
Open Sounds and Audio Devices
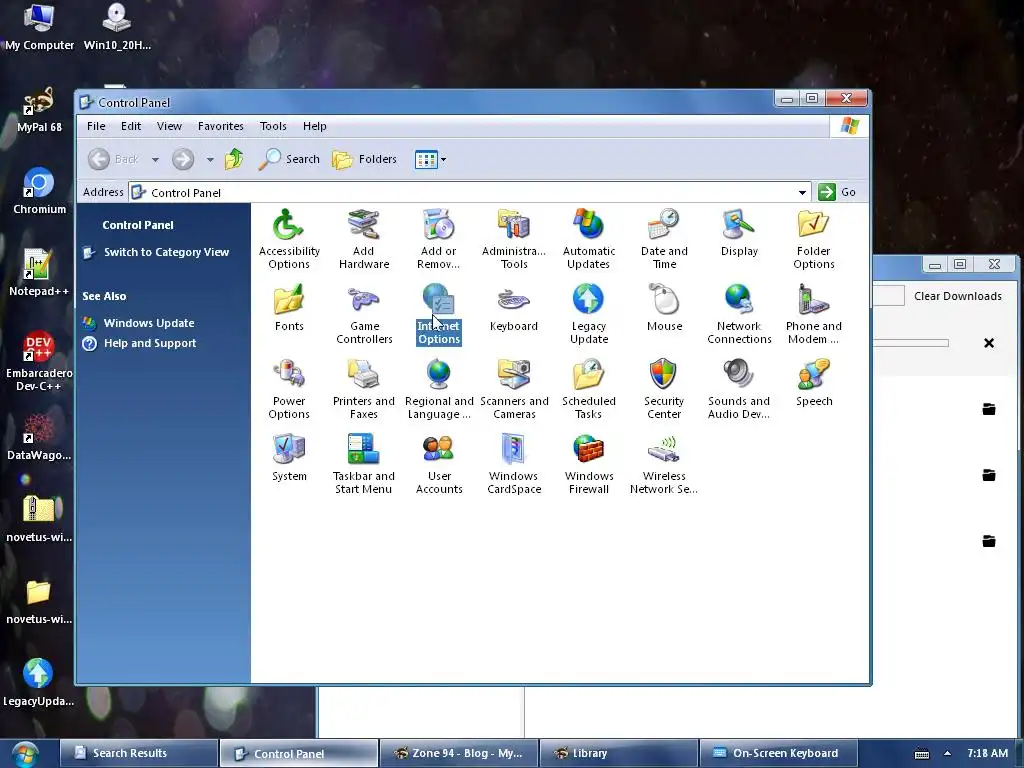(739, 389)
